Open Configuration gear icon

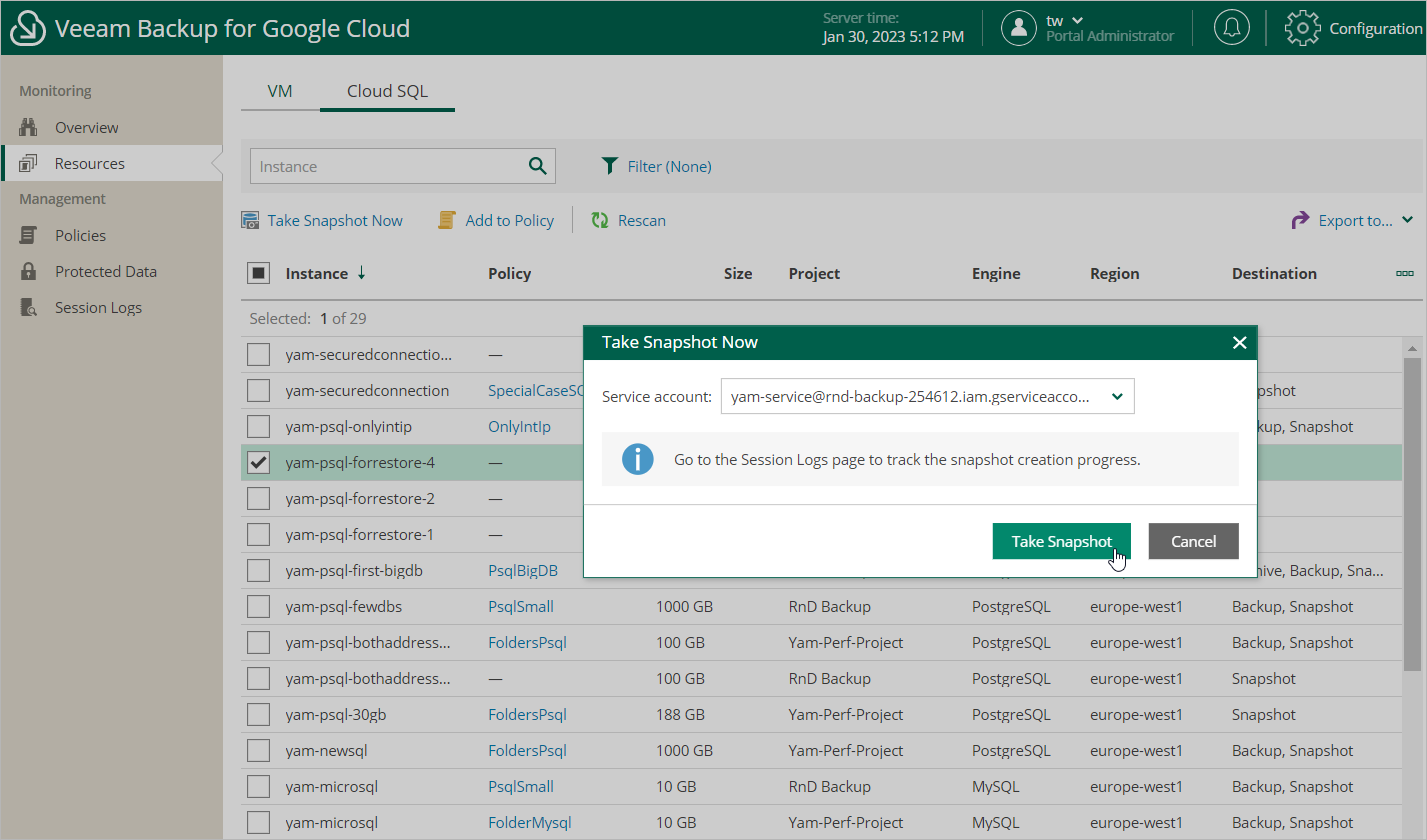click(x=1302, y=28)
